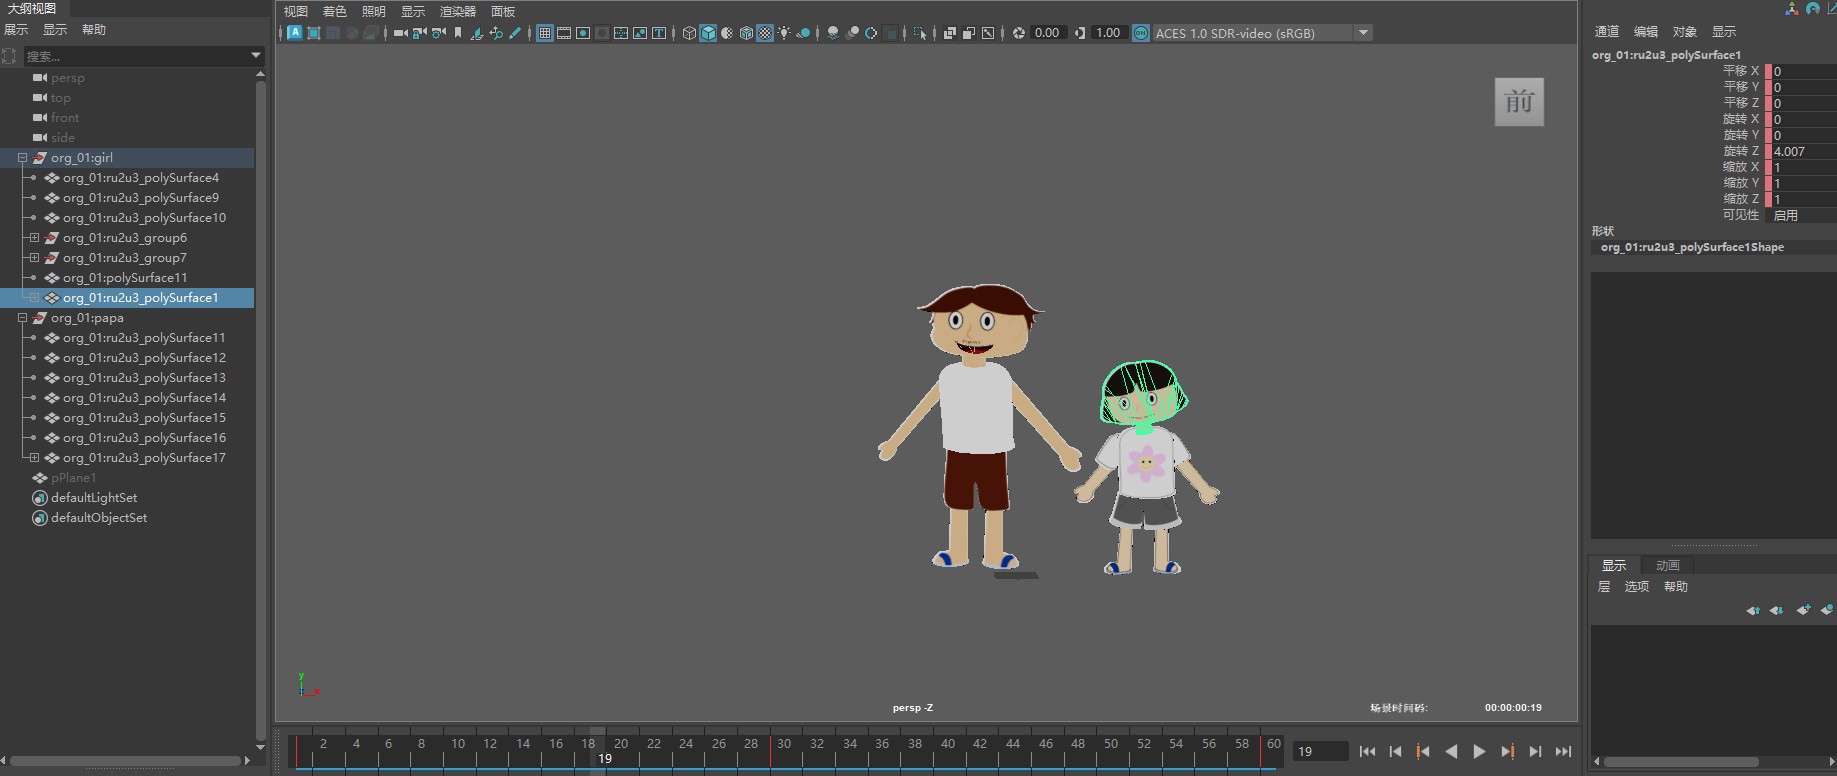Image resolution: width=1837 pixels, height=776 pixels.
Task: Open the 视图 viewport menu
Action: (296, 12)
